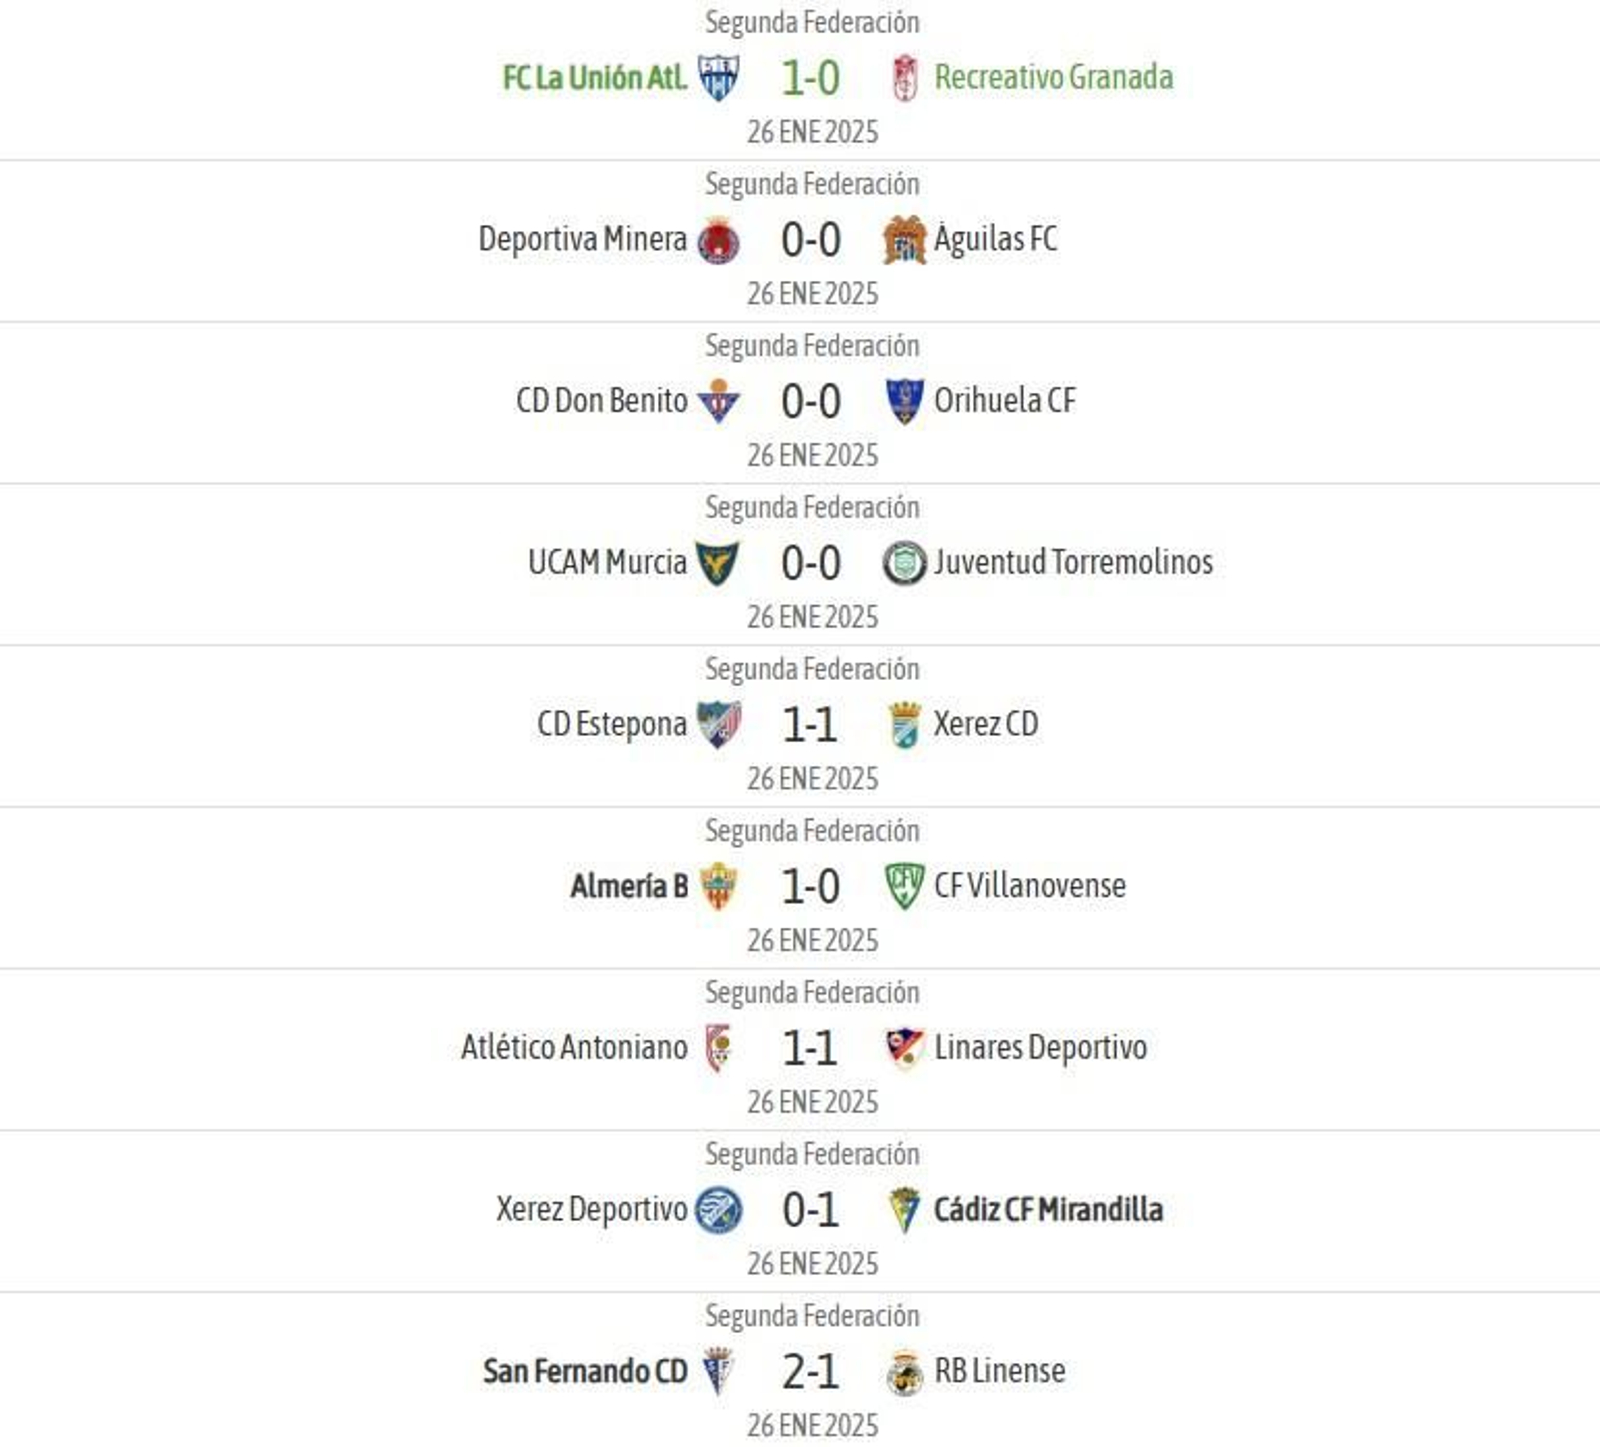Viewport: 1600px width, 1447px height.
Task: Click the CF Villanovense green shield
Action: (905, 885)
